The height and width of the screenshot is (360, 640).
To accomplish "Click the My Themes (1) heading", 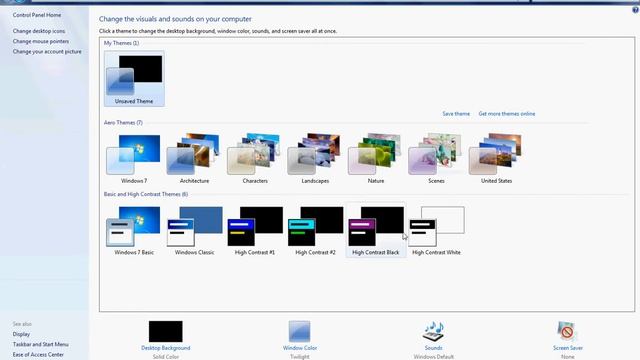I will click(x=121, y=43).
